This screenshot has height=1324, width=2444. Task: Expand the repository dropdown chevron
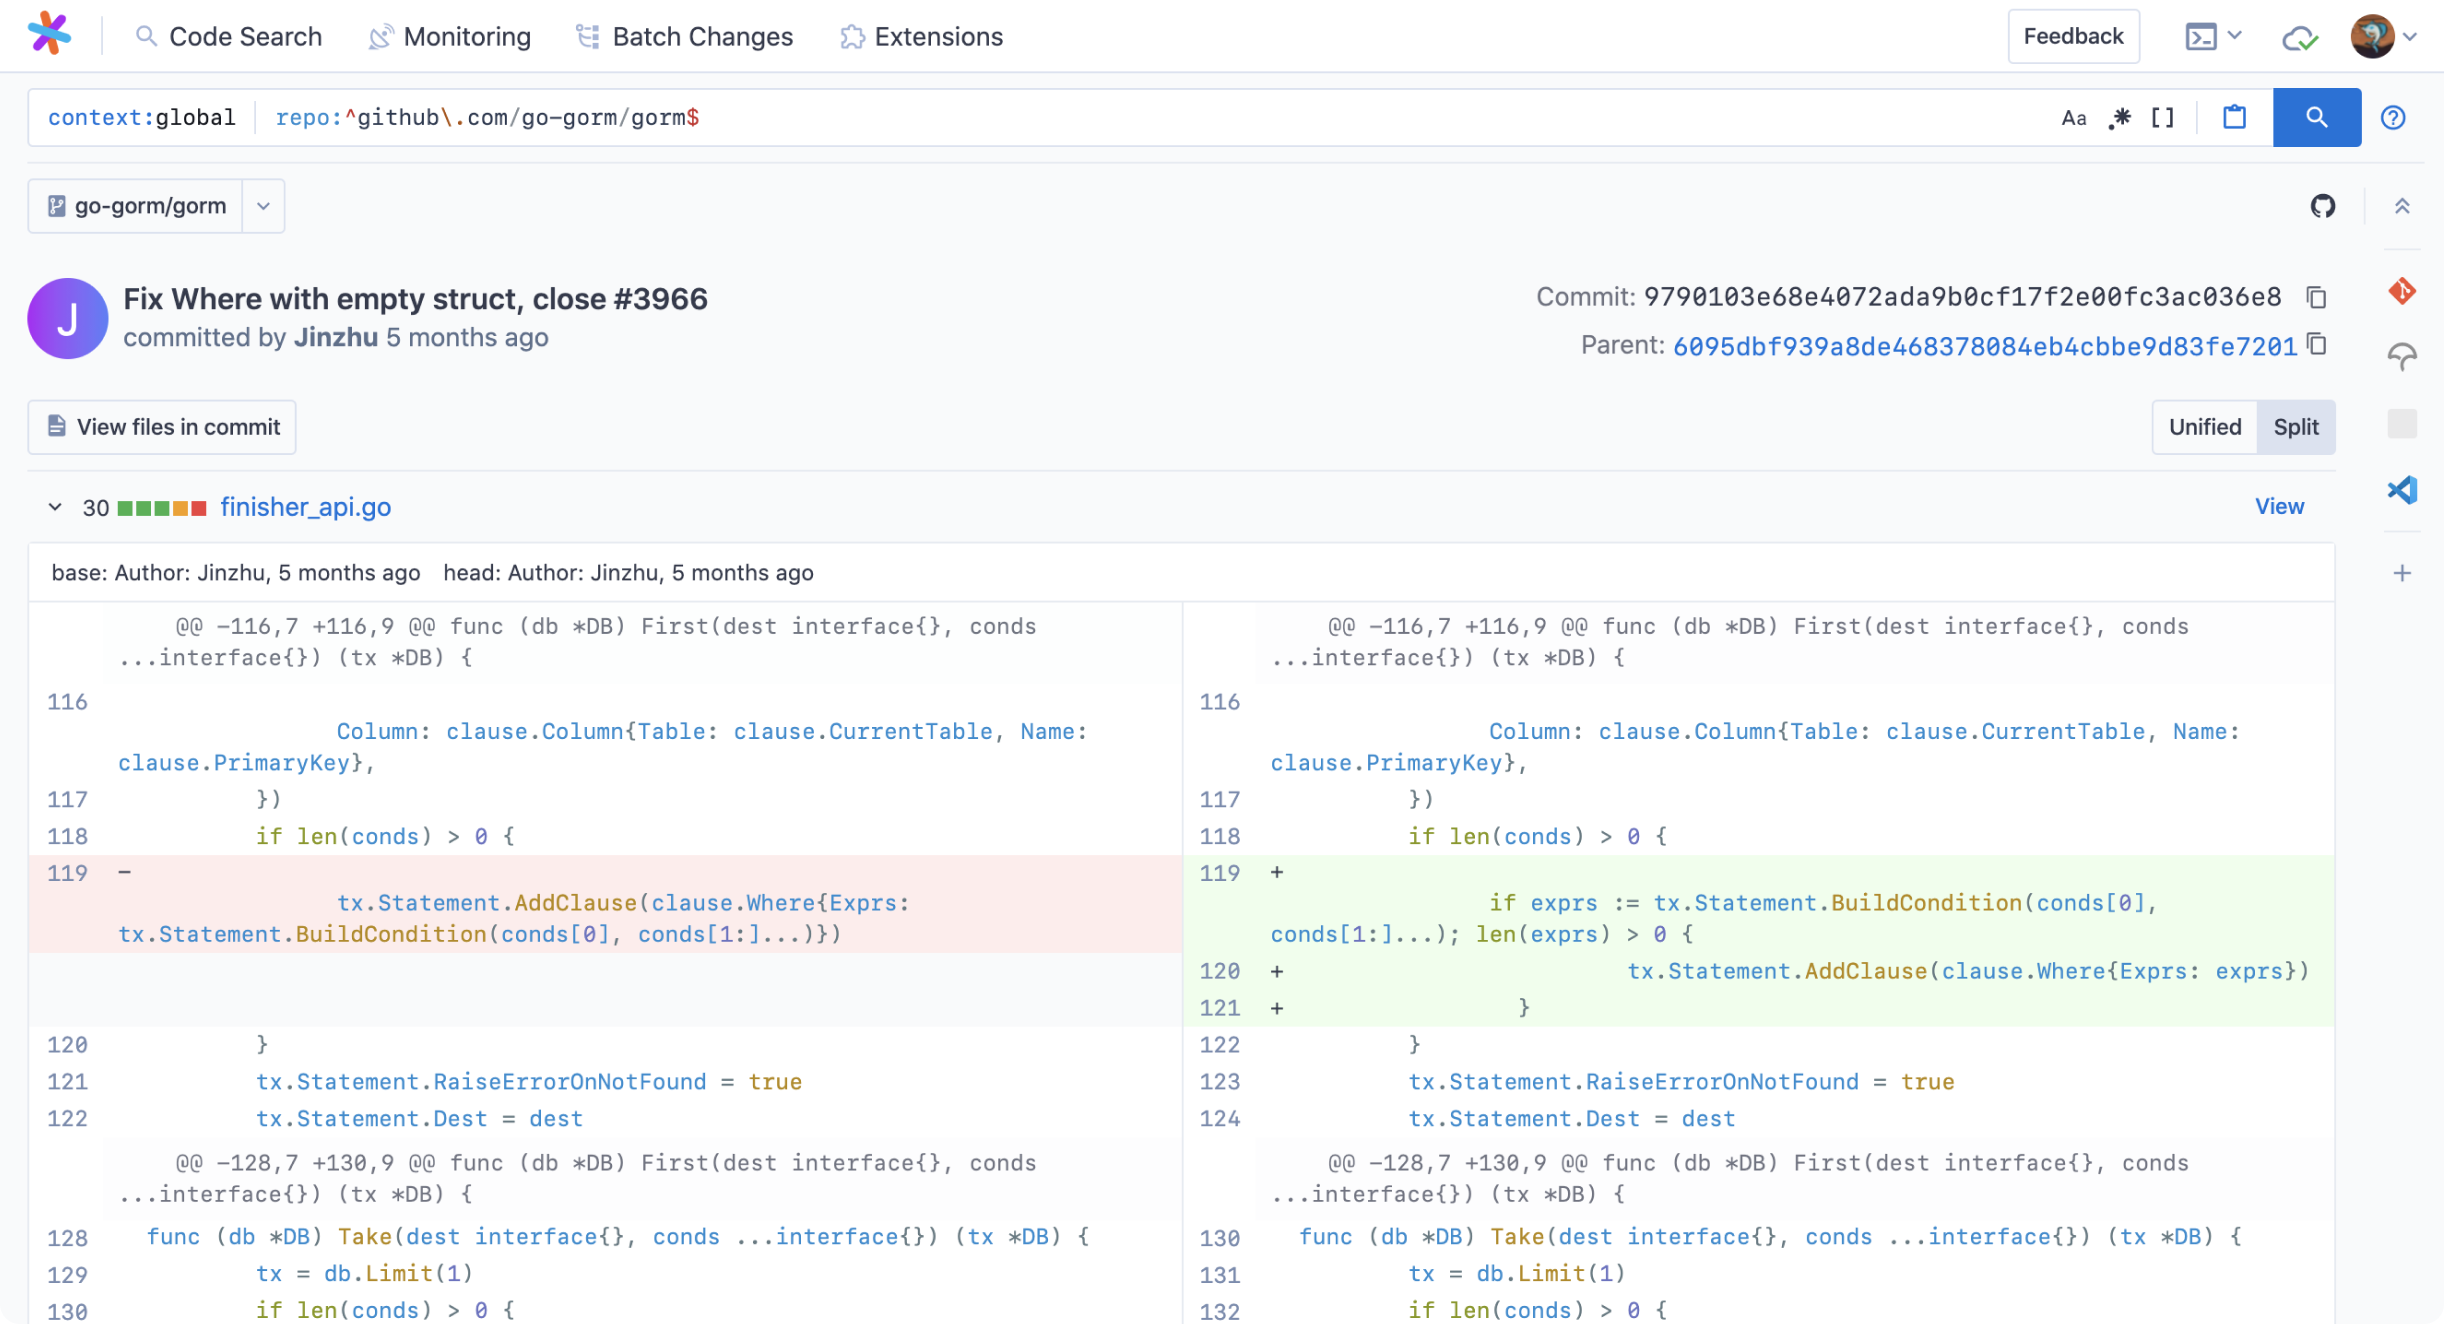tap(263, 206)
